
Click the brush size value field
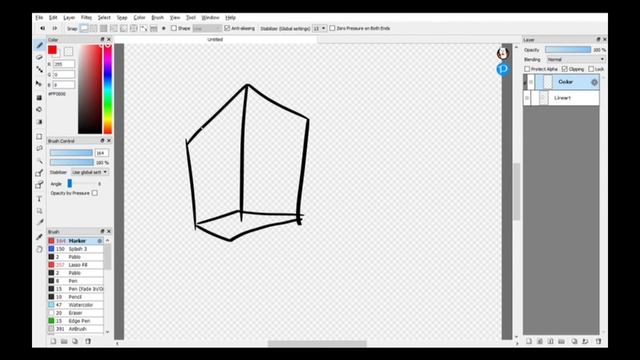click(x=102, y=153)
